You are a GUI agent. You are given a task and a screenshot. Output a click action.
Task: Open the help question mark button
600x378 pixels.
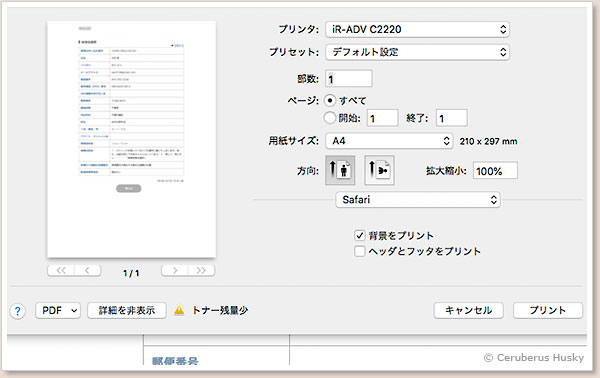(x=18, y=311)
